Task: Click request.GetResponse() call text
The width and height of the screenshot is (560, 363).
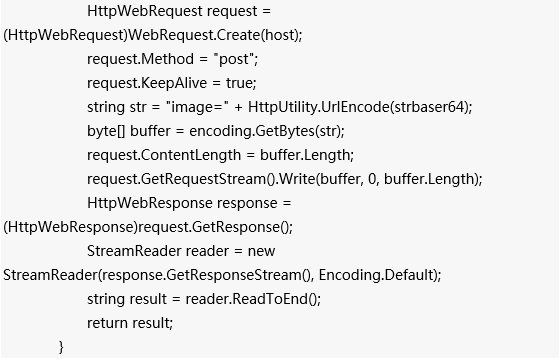Action: [215, 227]
